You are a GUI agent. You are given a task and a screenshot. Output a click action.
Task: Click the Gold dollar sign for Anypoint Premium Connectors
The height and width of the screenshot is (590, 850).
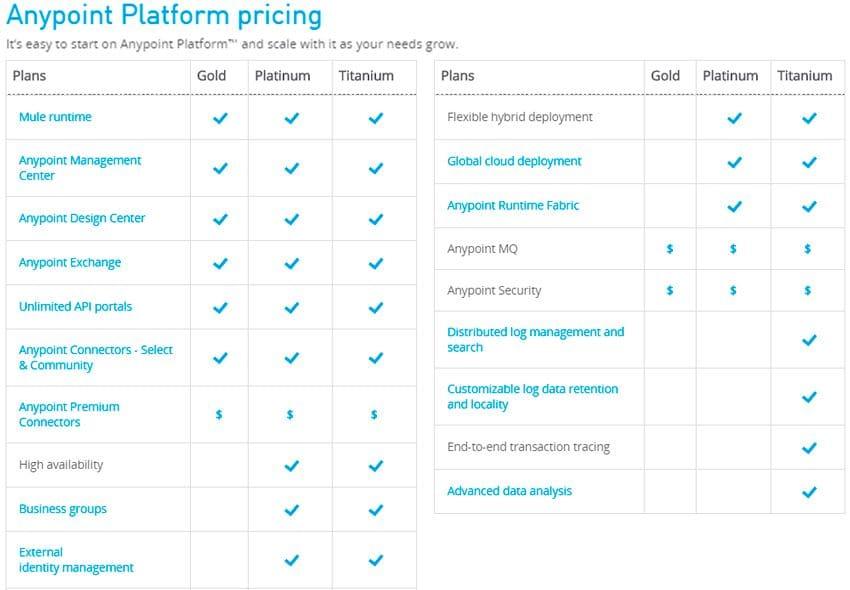pyautogui.click(x=219, y=415)
